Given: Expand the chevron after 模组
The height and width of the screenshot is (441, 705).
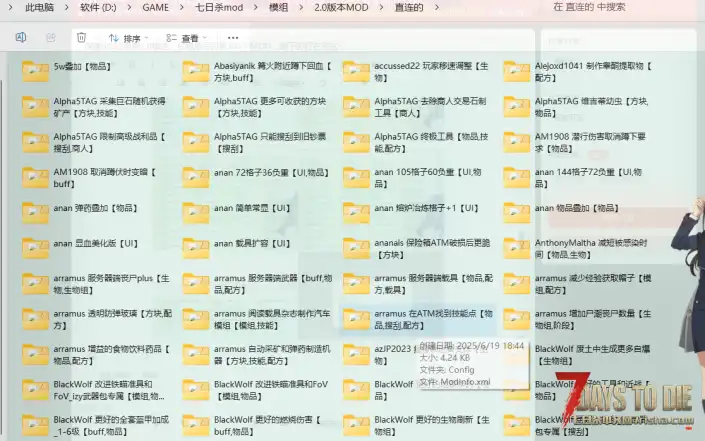Looking at the screenshot, I should point(301,8).
